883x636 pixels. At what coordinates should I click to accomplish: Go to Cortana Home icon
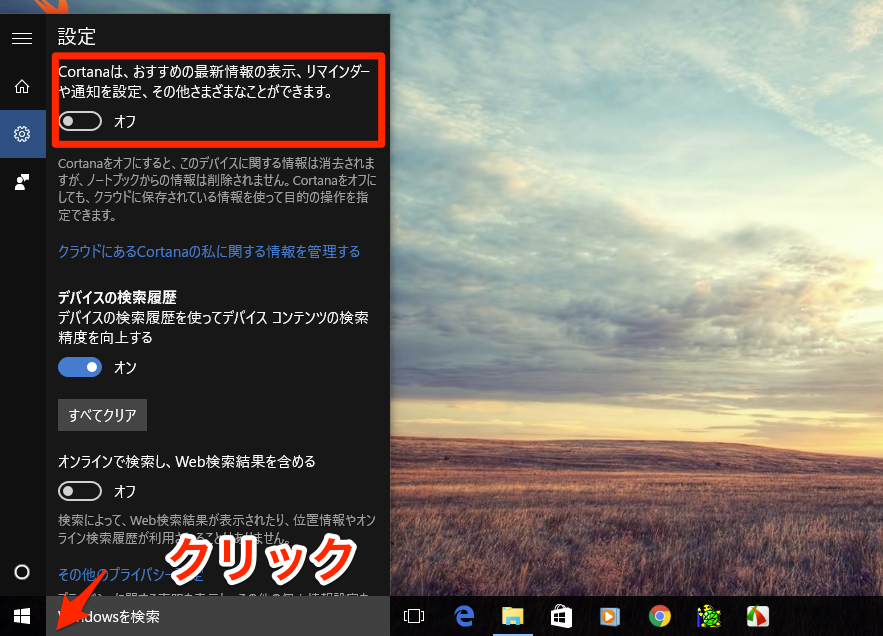(22, 86)
